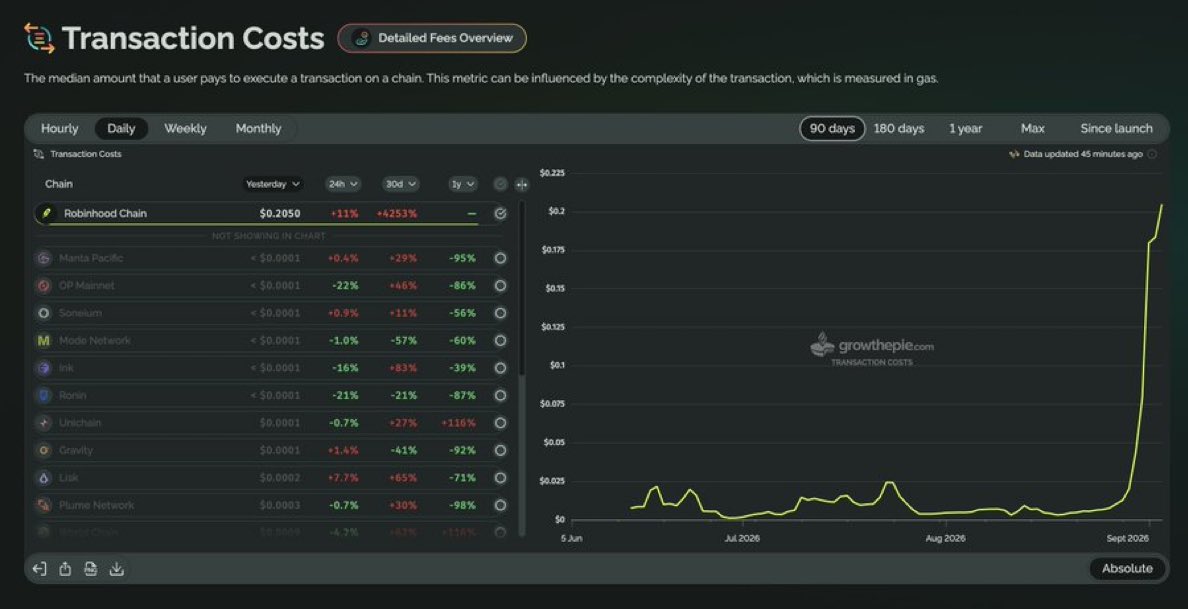Screen dimensions: 1188x609
Task: Click the Data updated 45 minutes ago text
Action: (1083, 154)
